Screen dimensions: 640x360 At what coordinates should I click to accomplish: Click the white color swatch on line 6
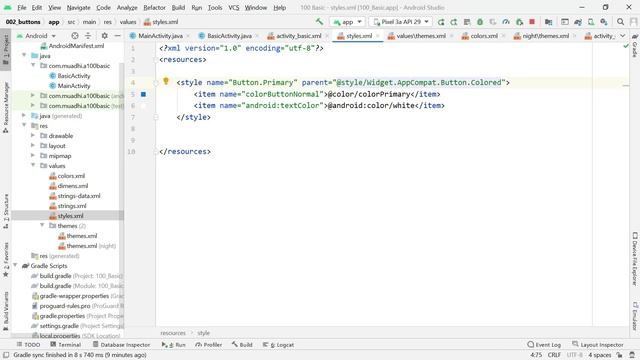143,106
